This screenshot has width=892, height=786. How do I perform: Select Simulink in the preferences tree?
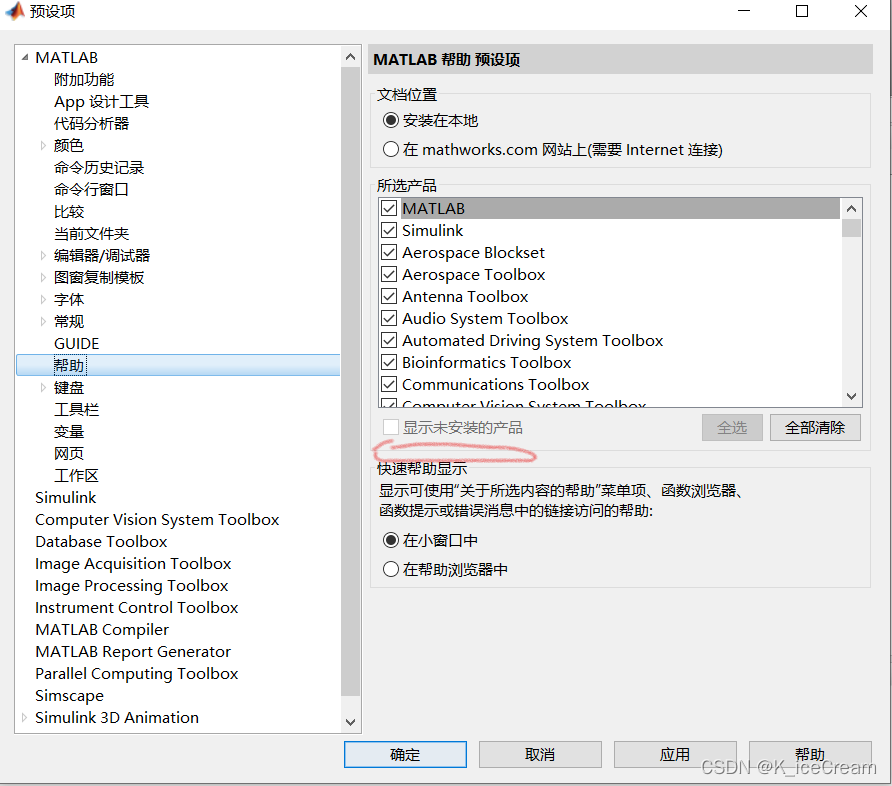click(65, 498)
